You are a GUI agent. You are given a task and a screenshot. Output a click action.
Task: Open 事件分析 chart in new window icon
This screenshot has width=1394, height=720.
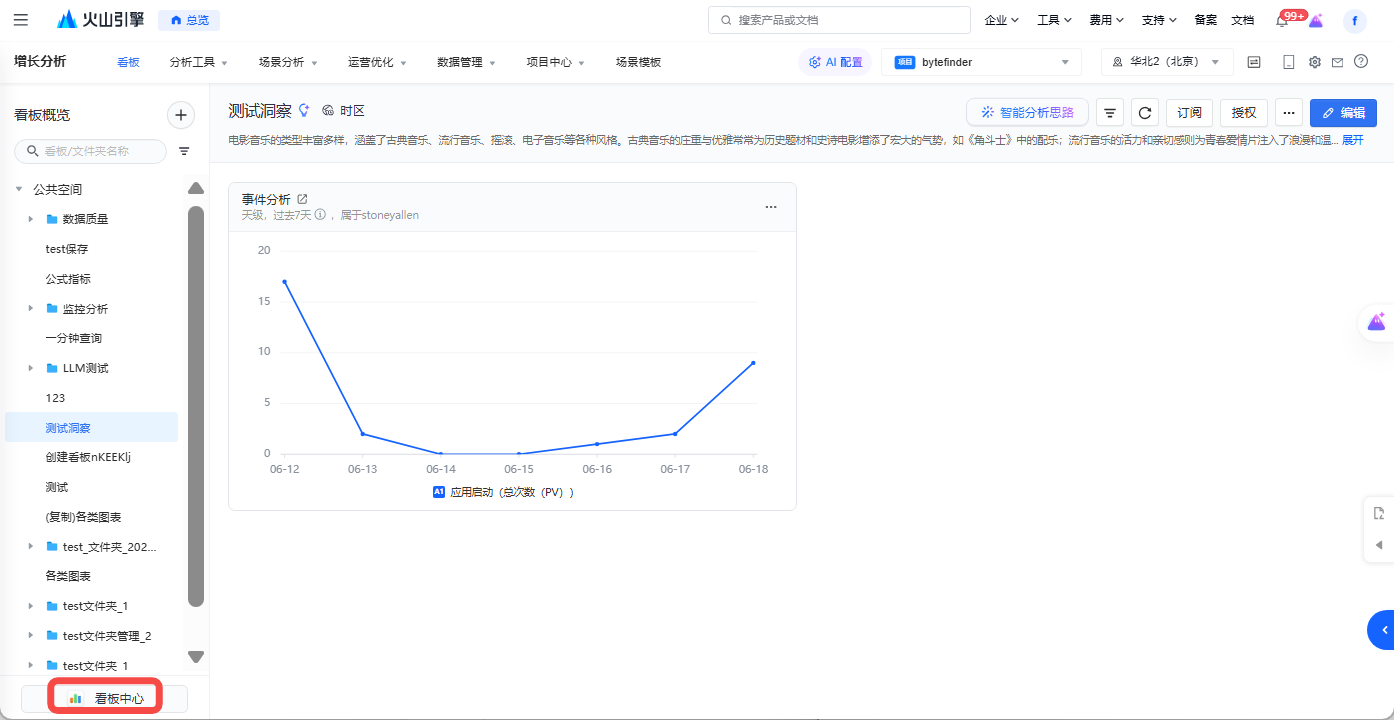click(x=303, y=199)
